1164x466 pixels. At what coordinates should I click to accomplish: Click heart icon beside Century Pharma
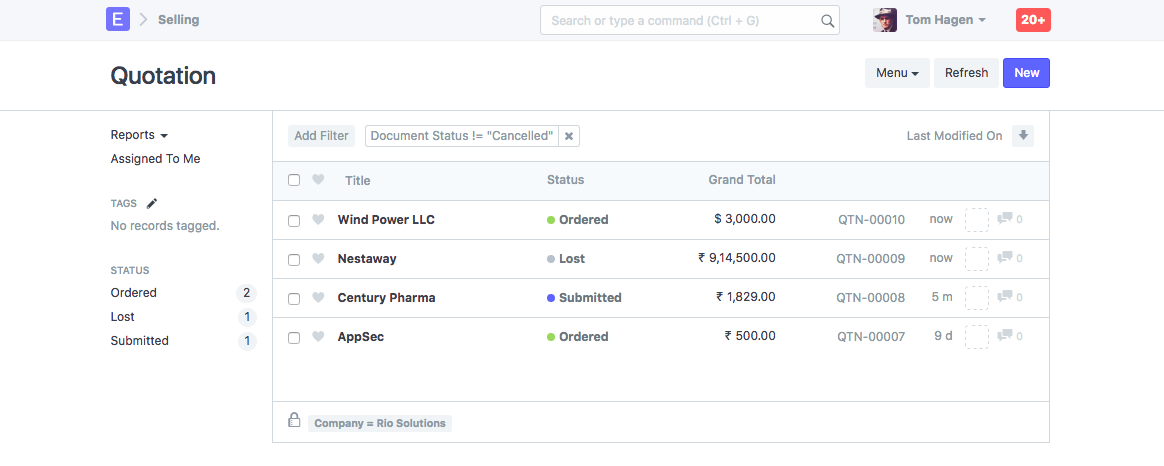pyautogui.click(x=319, y=298)
